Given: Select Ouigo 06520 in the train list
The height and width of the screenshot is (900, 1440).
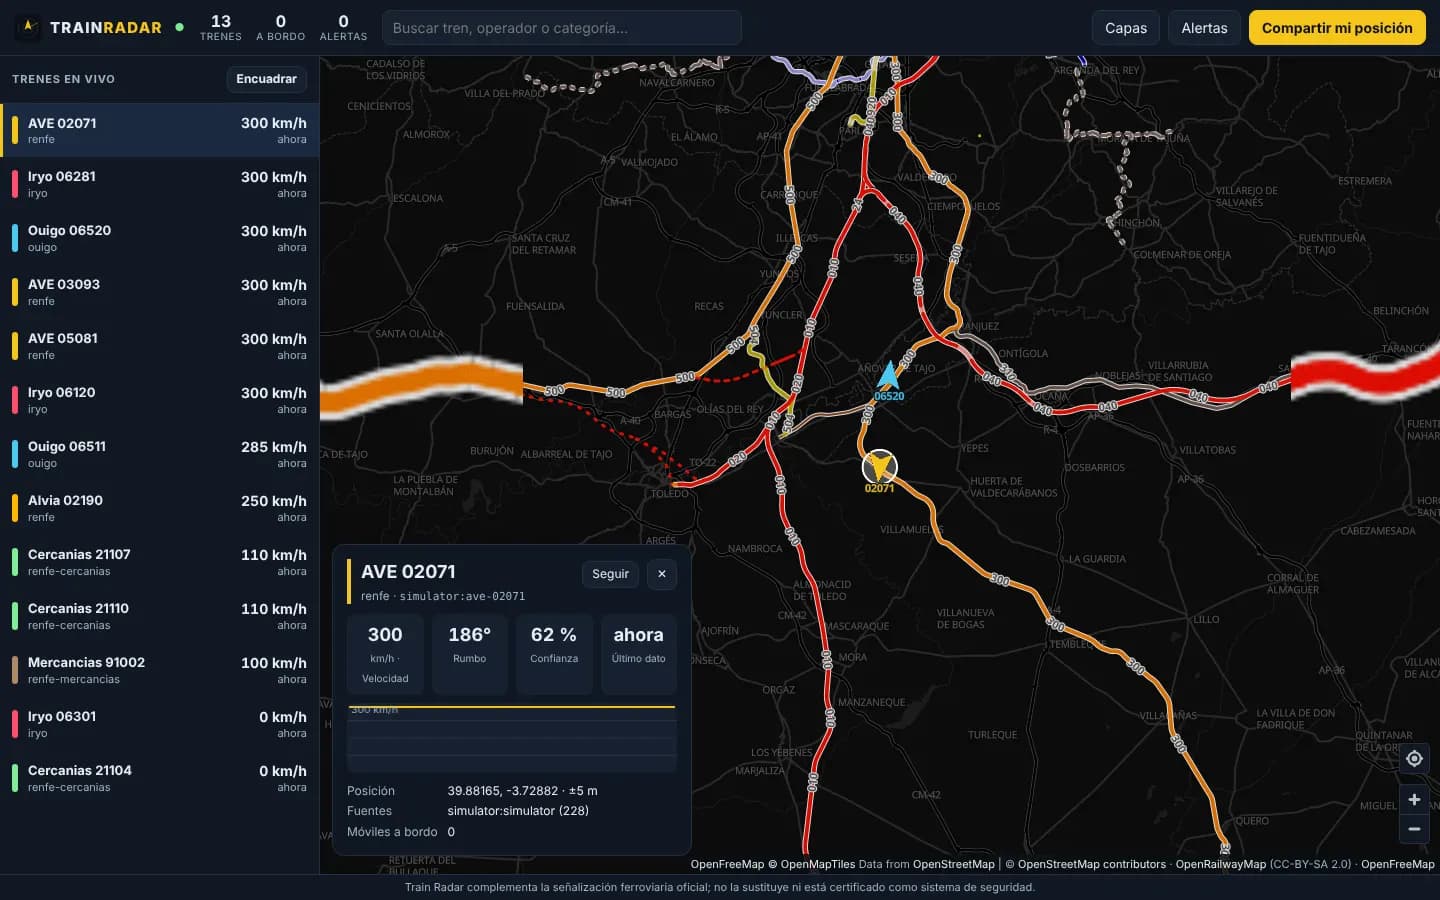Looking at the screenshot, I should [160, 238].
